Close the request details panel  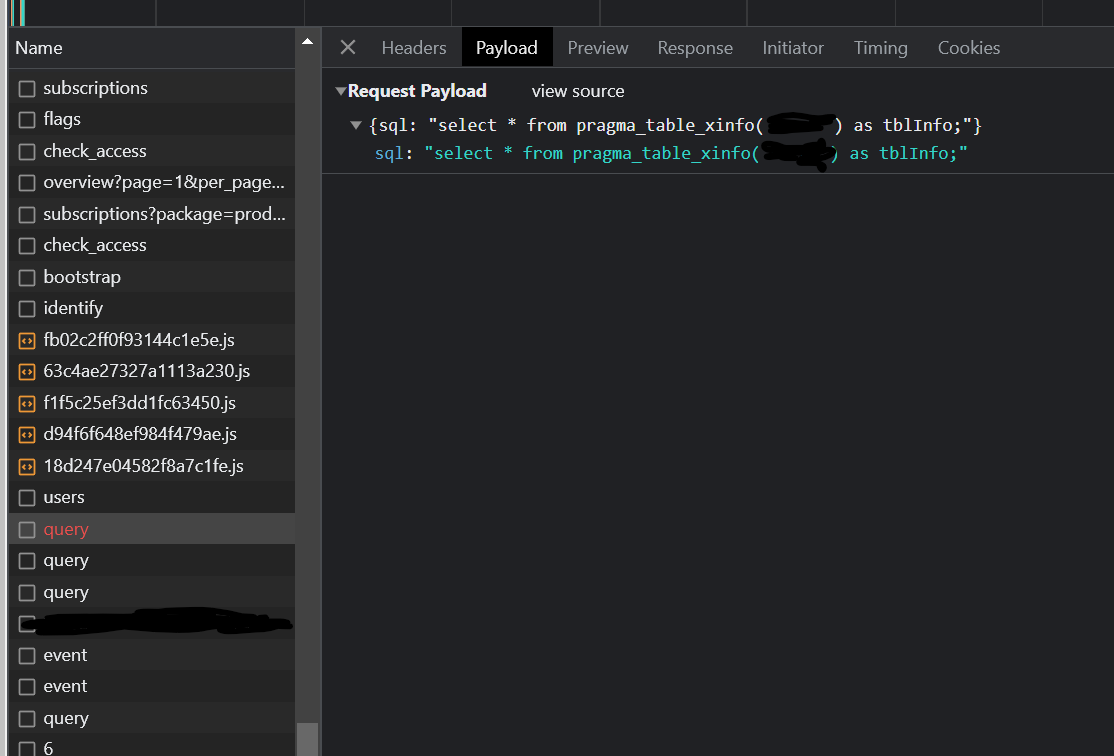point(347,48)
